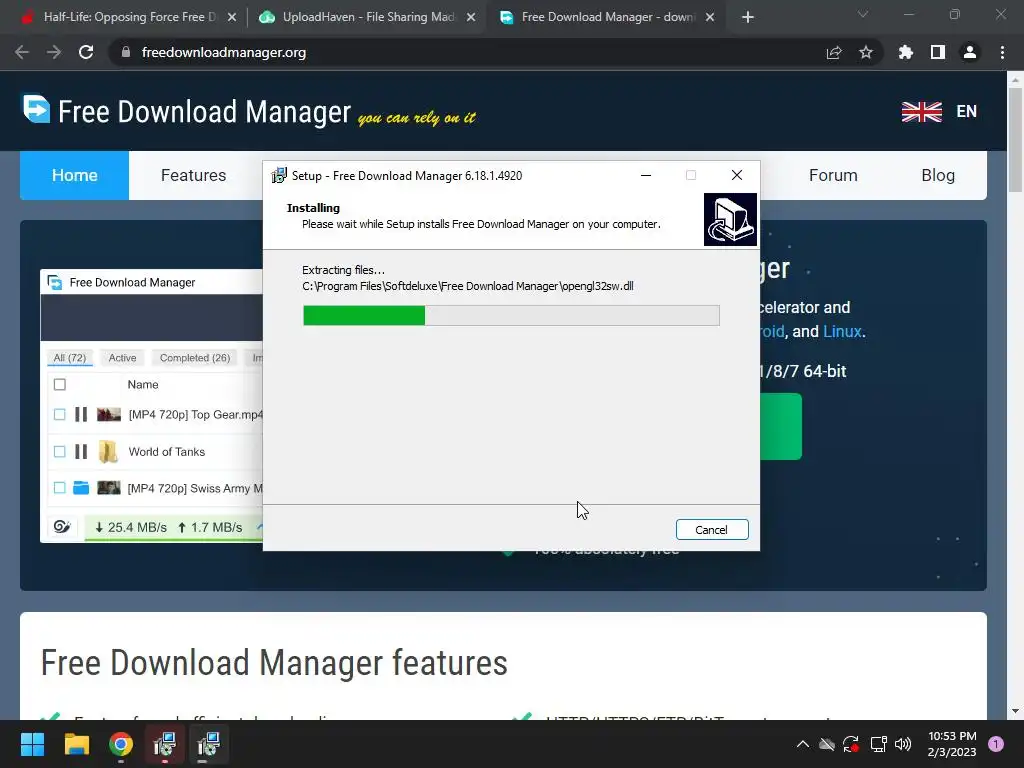The image size is (1024, 768).
Task: Pause icon on Top Gear.mp4 row
Action: (81, 414)
